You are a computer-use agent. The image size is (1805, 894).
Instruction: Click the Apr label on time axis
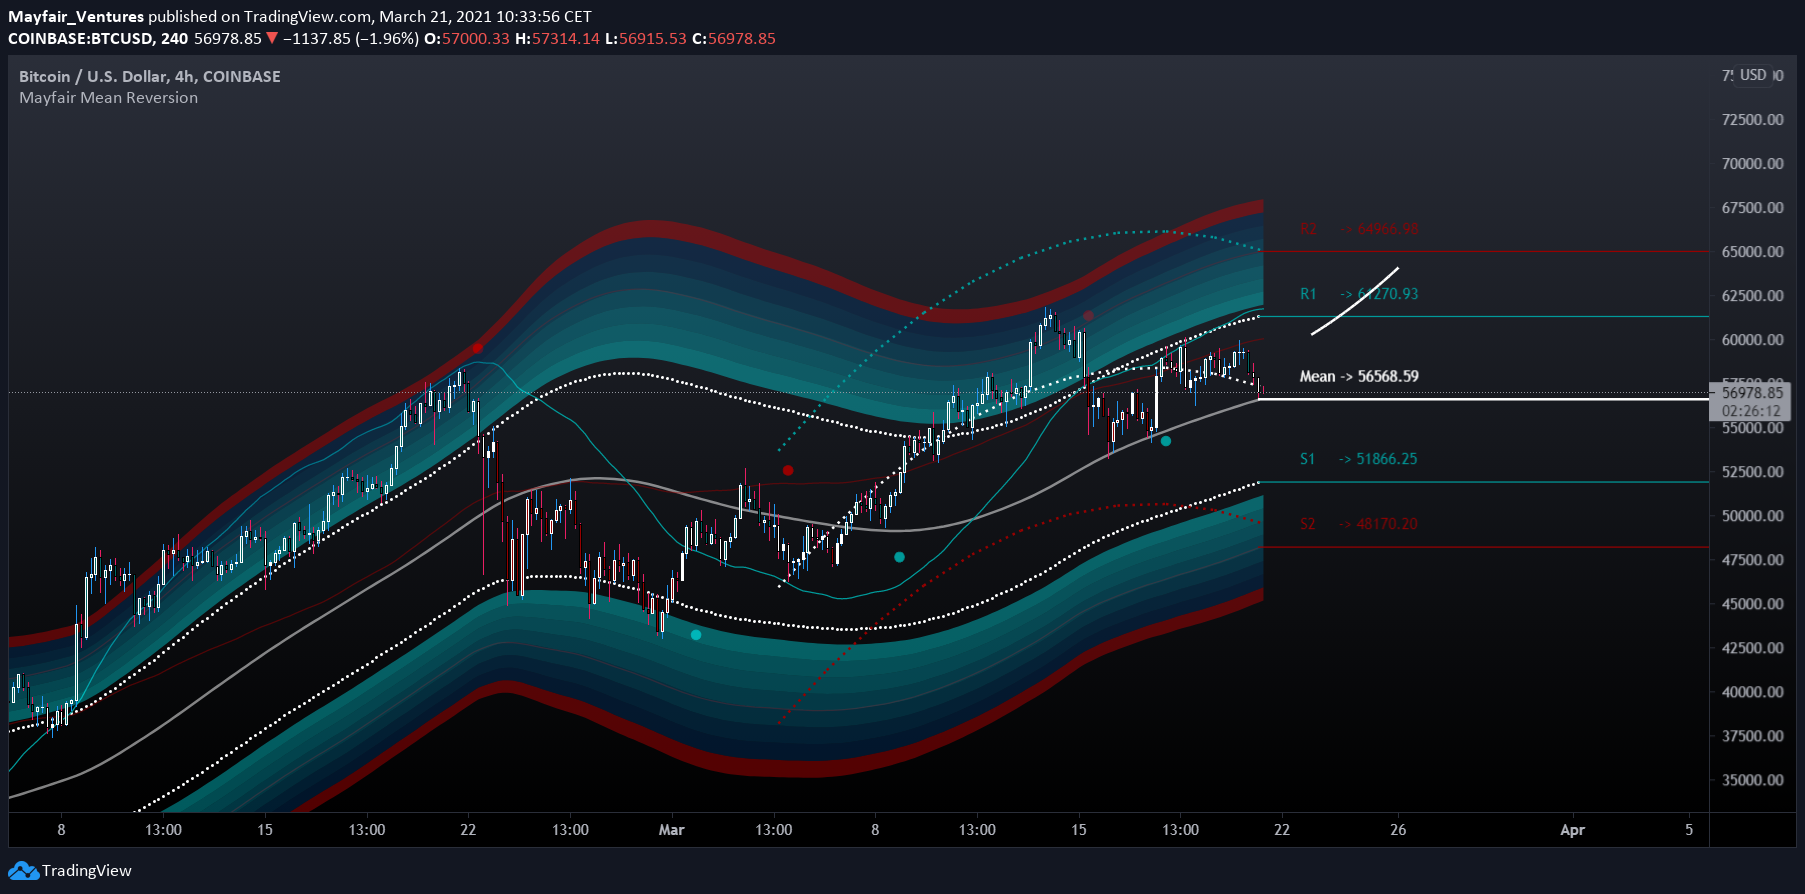click(x=1573, y=830)
